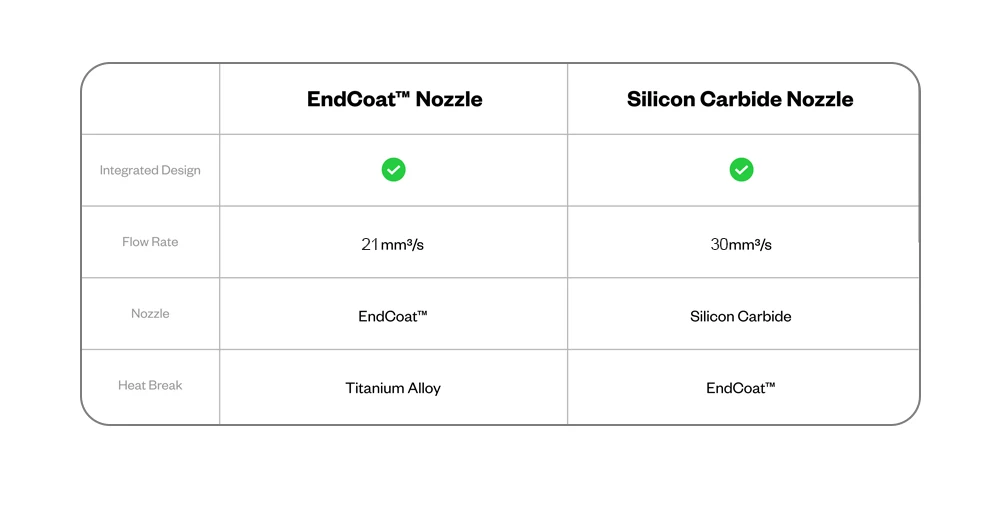Screen dimensions: 1000x516
Task: Click the empty top-left header cell
Action: pyautogui.click(x=151, y=99)
